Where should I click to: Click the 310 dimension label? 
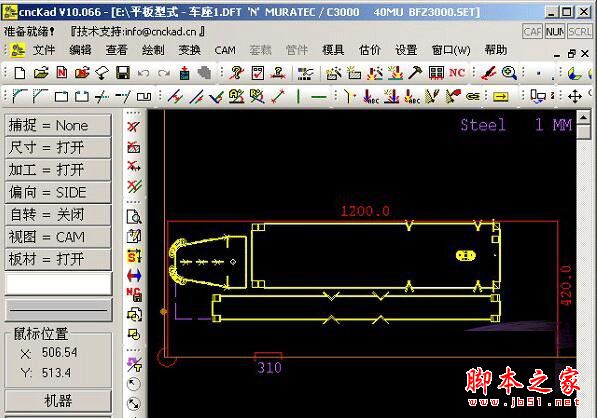[270, 368]
